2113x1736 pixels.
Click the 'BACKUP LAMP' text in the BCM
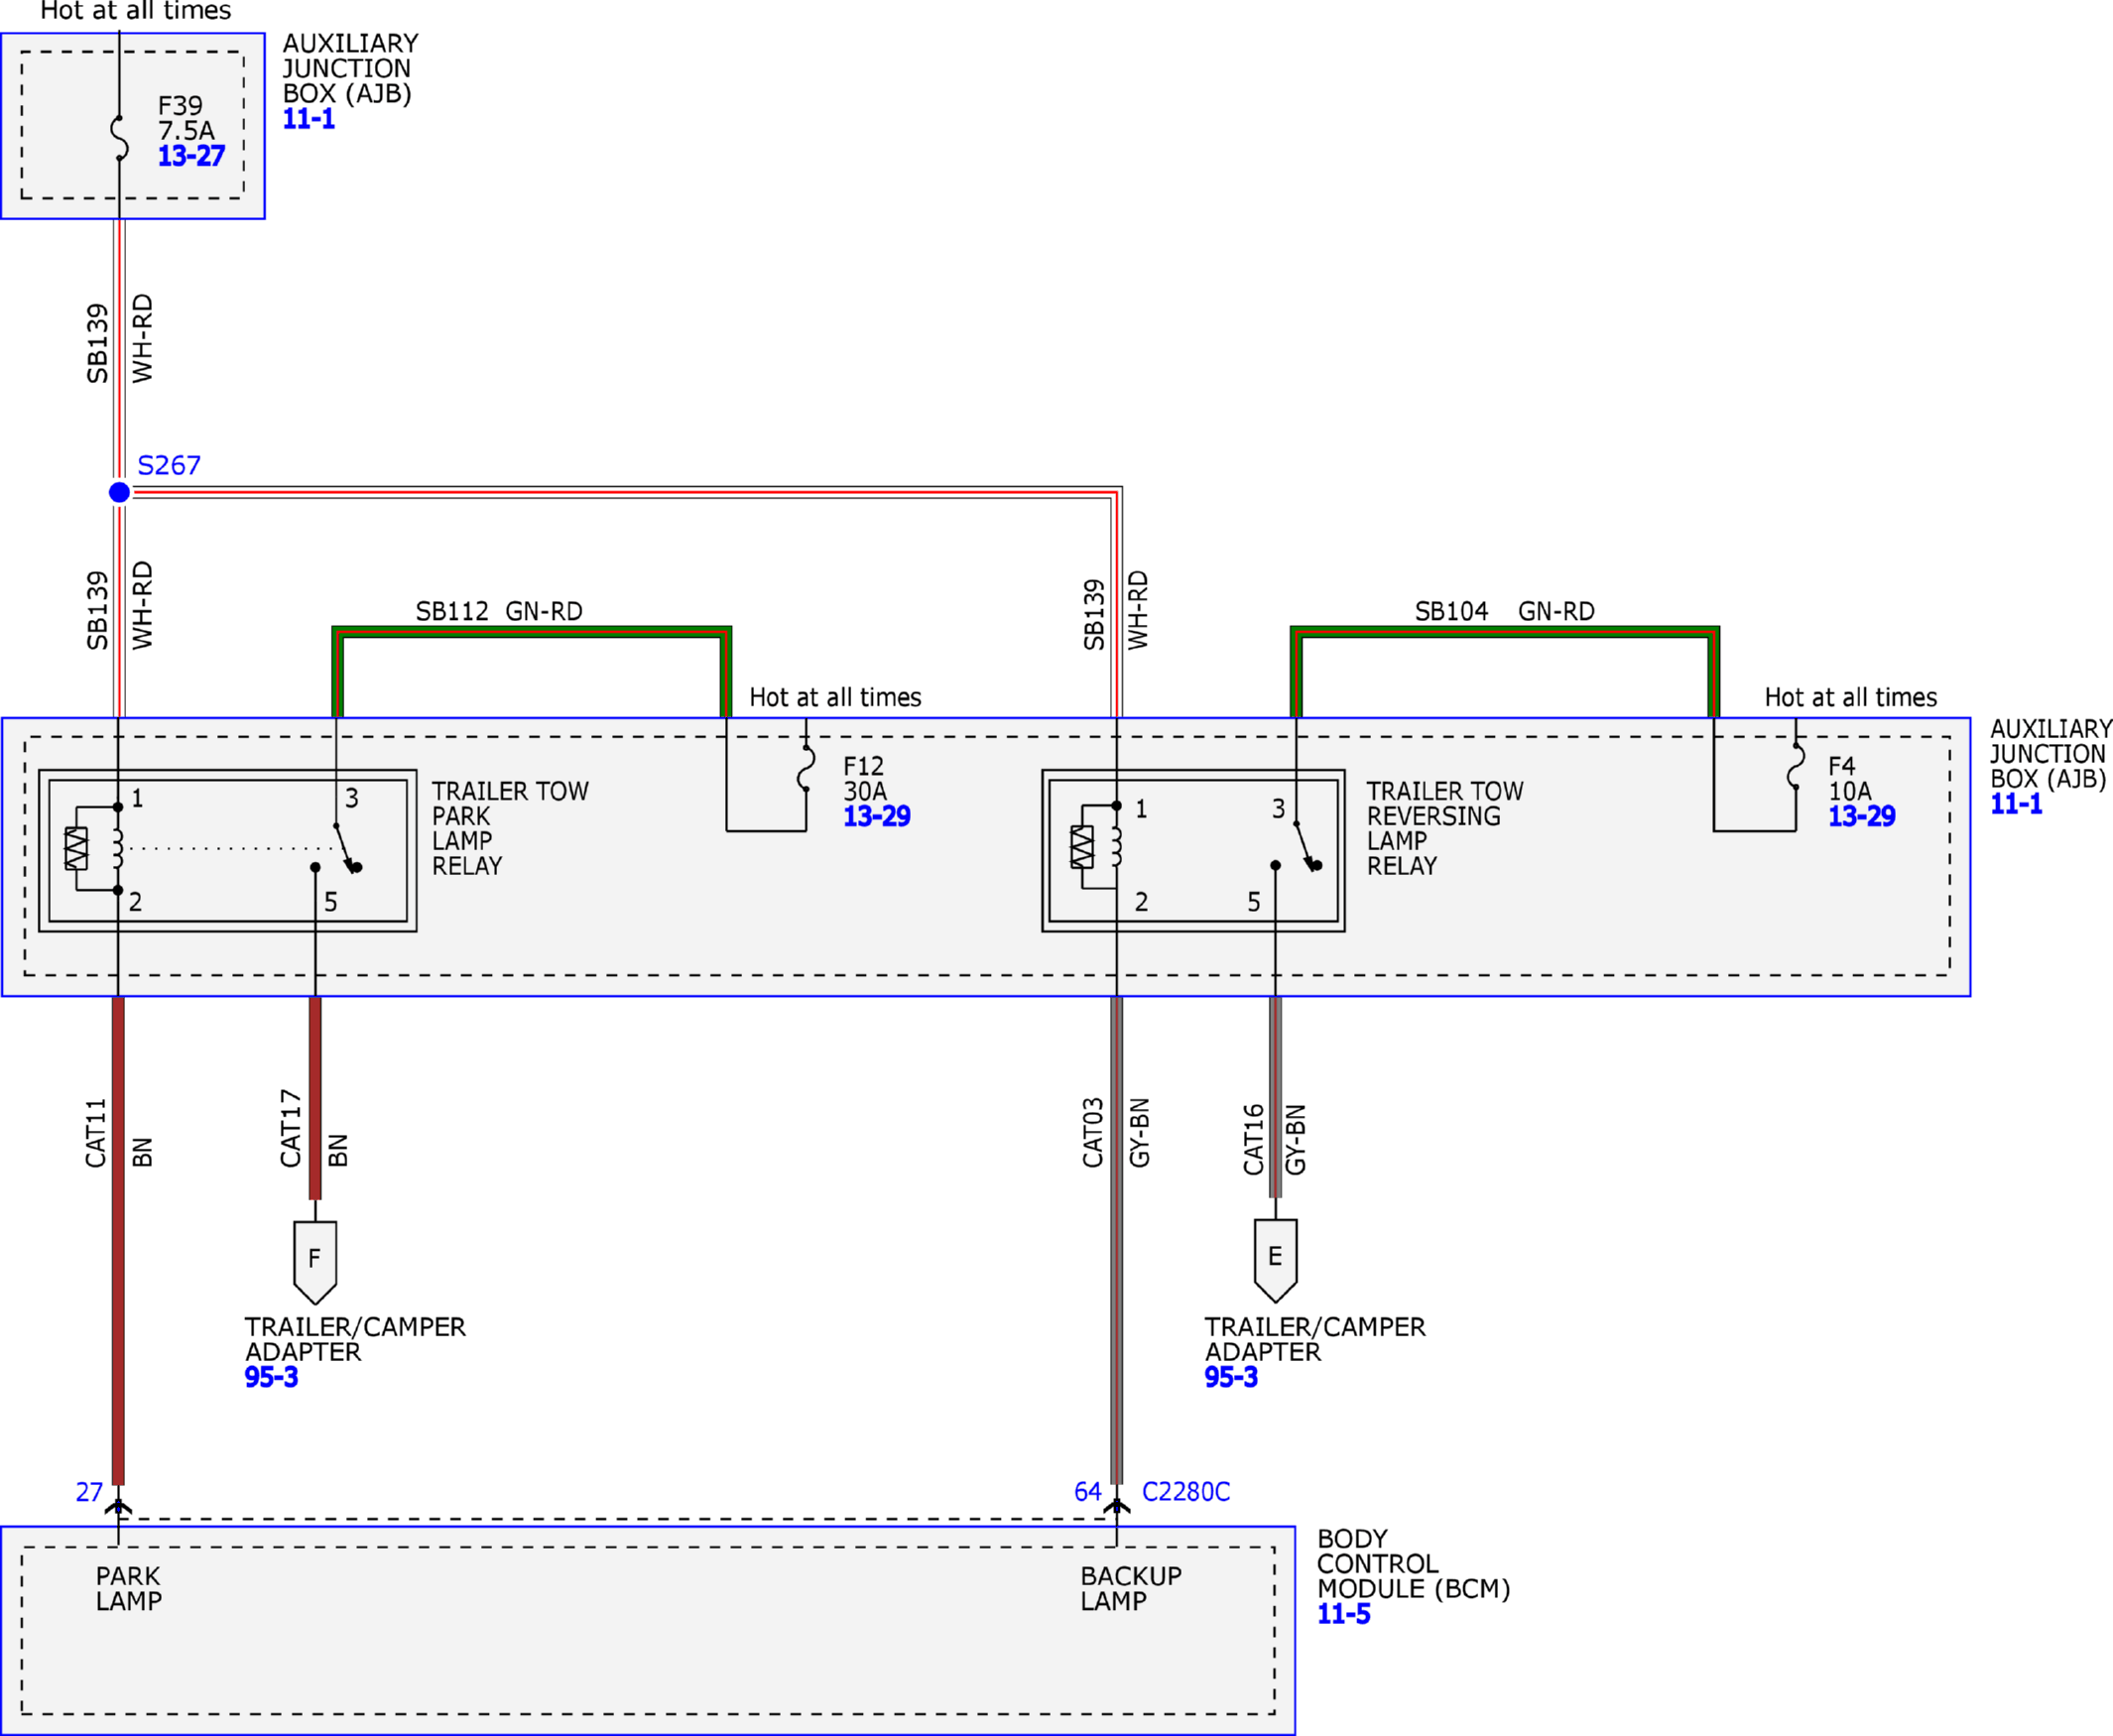[x=1131, y=1589]
